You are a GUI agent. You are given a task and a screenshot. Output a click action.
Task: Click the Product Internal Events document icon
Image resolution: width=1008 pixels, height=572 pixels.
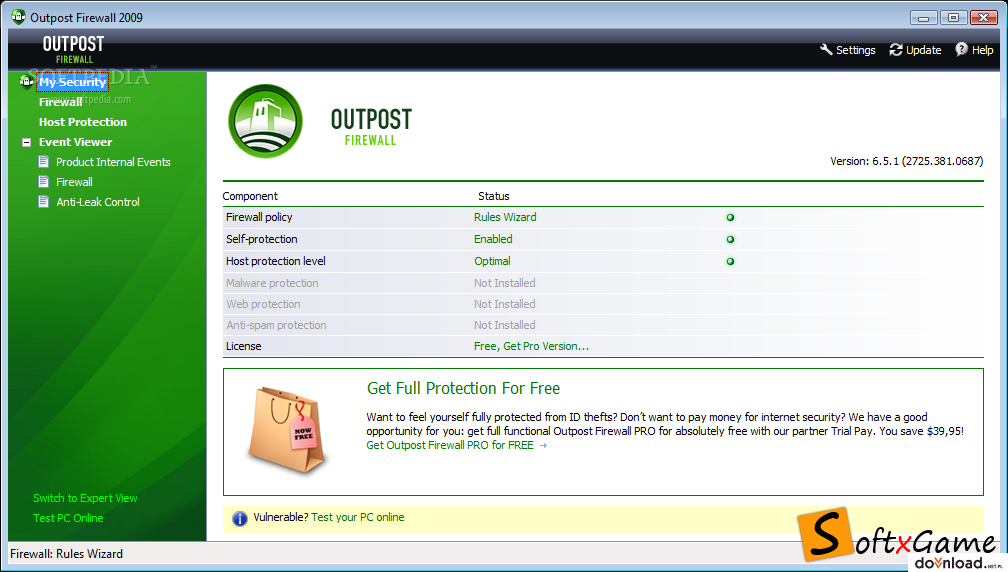click(44, 161)
